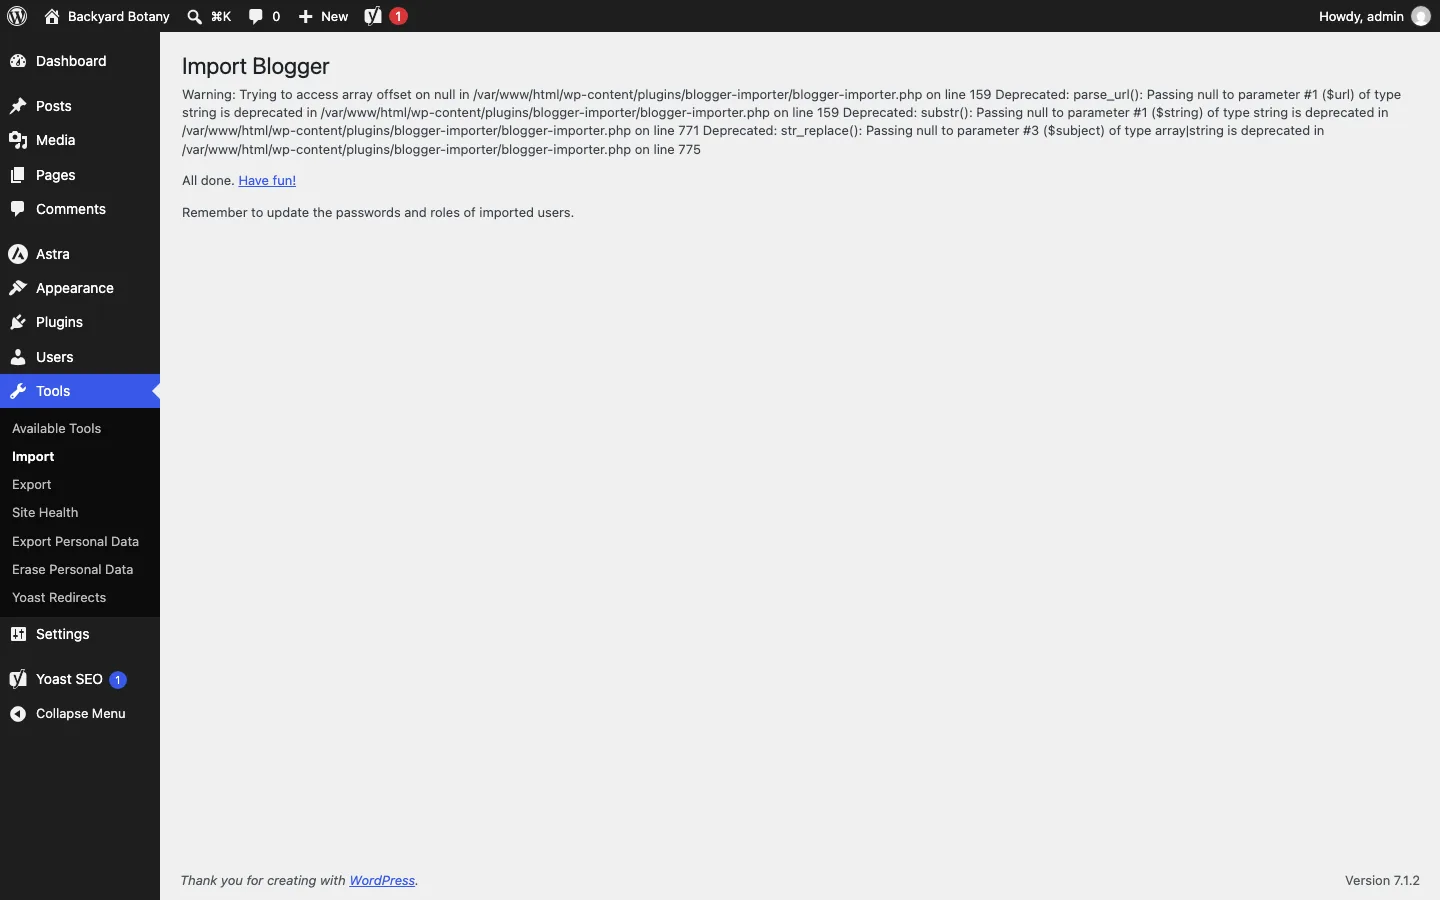Viewport: 1440px width, 900px height.
Task: Open Site Health from Tools submenu
Action: (x=45, y=513)
